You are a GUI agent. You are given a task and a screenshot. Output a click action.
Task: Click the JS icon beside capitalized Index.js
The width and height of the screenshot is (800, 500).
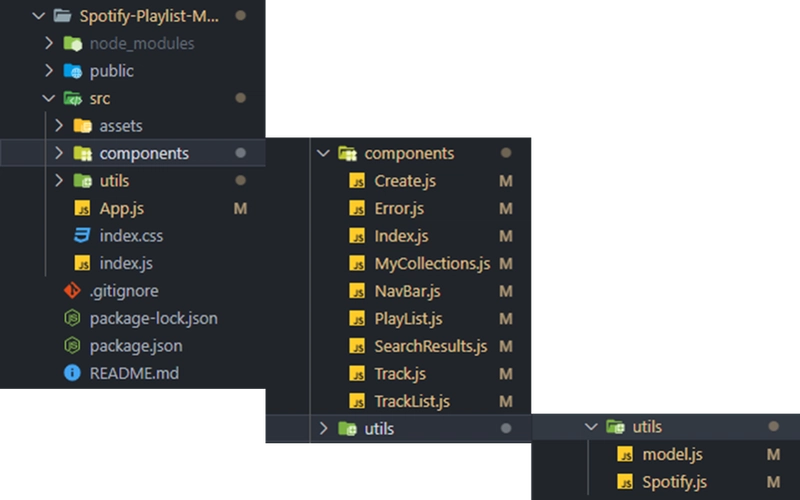pyautogui.click(x=357, y=236)
